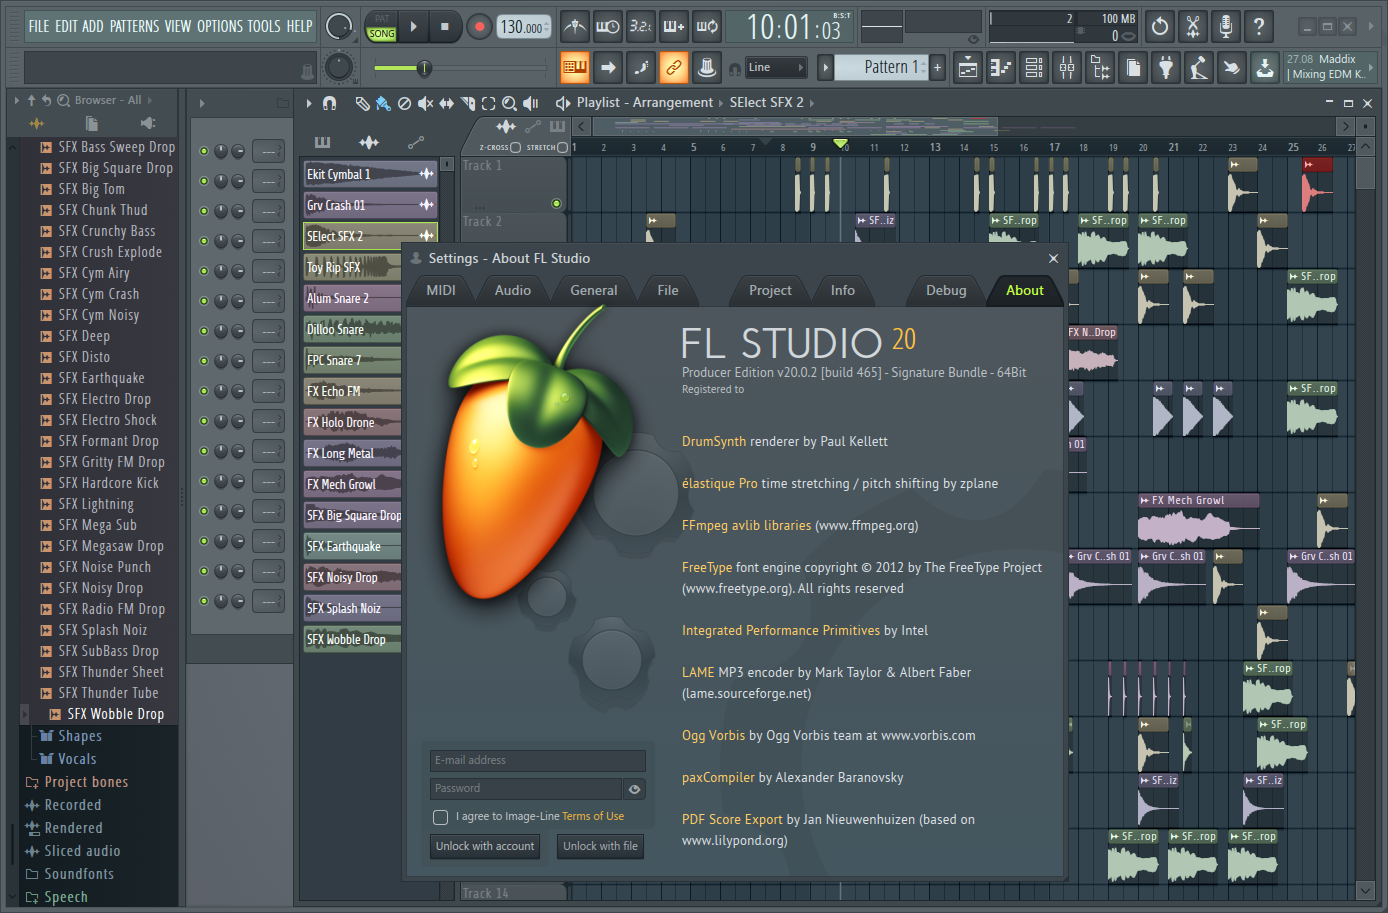Select the Draw pencil tool in Playlist
1388x913 pixels.
[x=362, y=103]
